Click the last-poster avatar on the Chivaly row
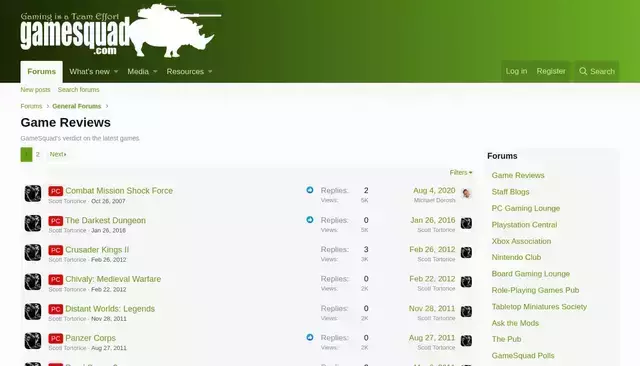Viewport: 640px width, 366px height. click(466, 282)
